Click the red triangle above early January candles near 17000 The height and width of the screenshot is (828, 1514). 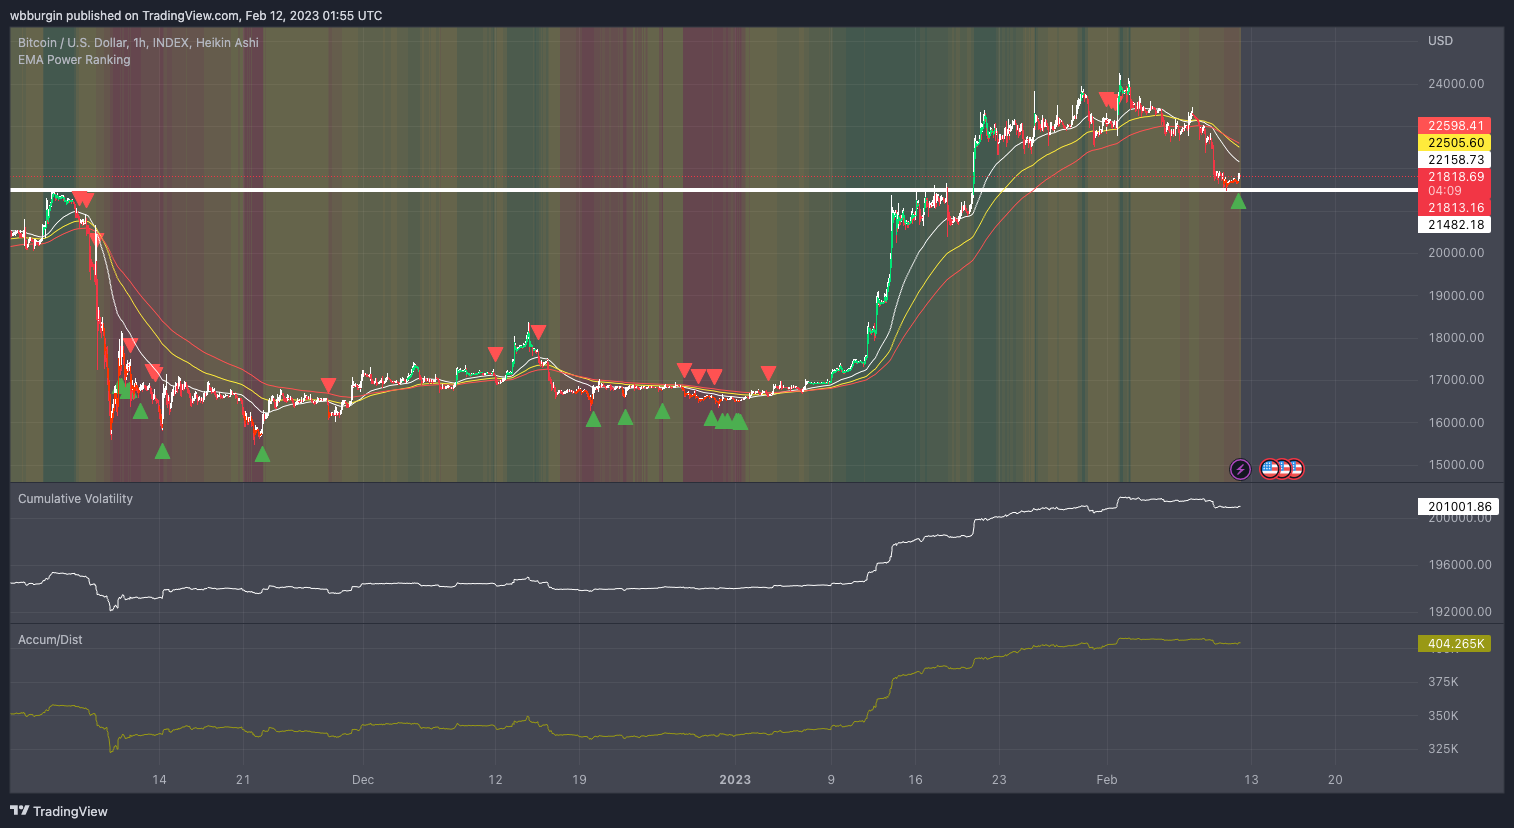pos(768,373)
